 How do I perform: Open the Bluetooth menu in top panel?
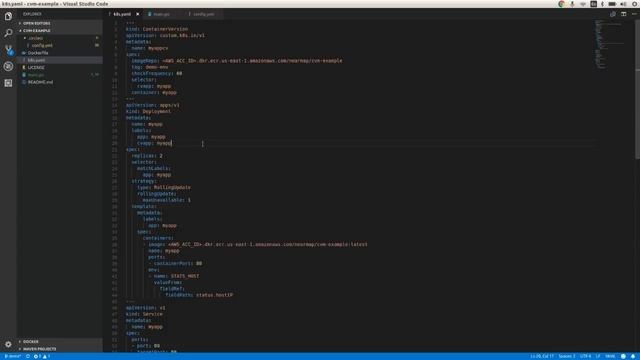602,4
